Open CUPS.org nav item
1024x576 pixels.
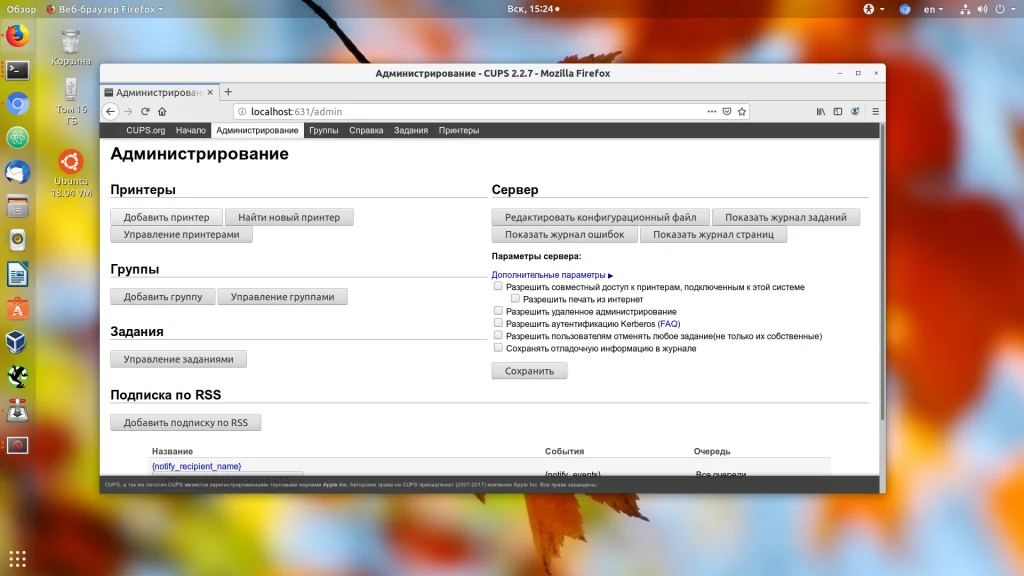(146, 131)
